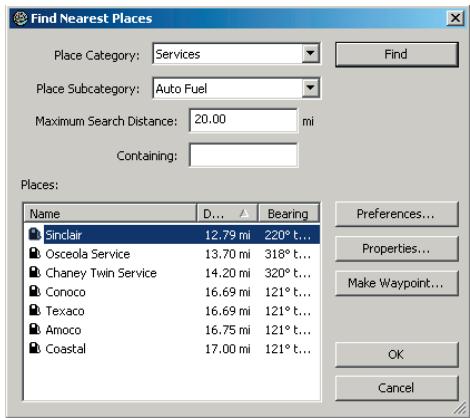This screenshot has width=470, height=418.
Task: Click Make Waypoint button
Action: tap(397, 283)
